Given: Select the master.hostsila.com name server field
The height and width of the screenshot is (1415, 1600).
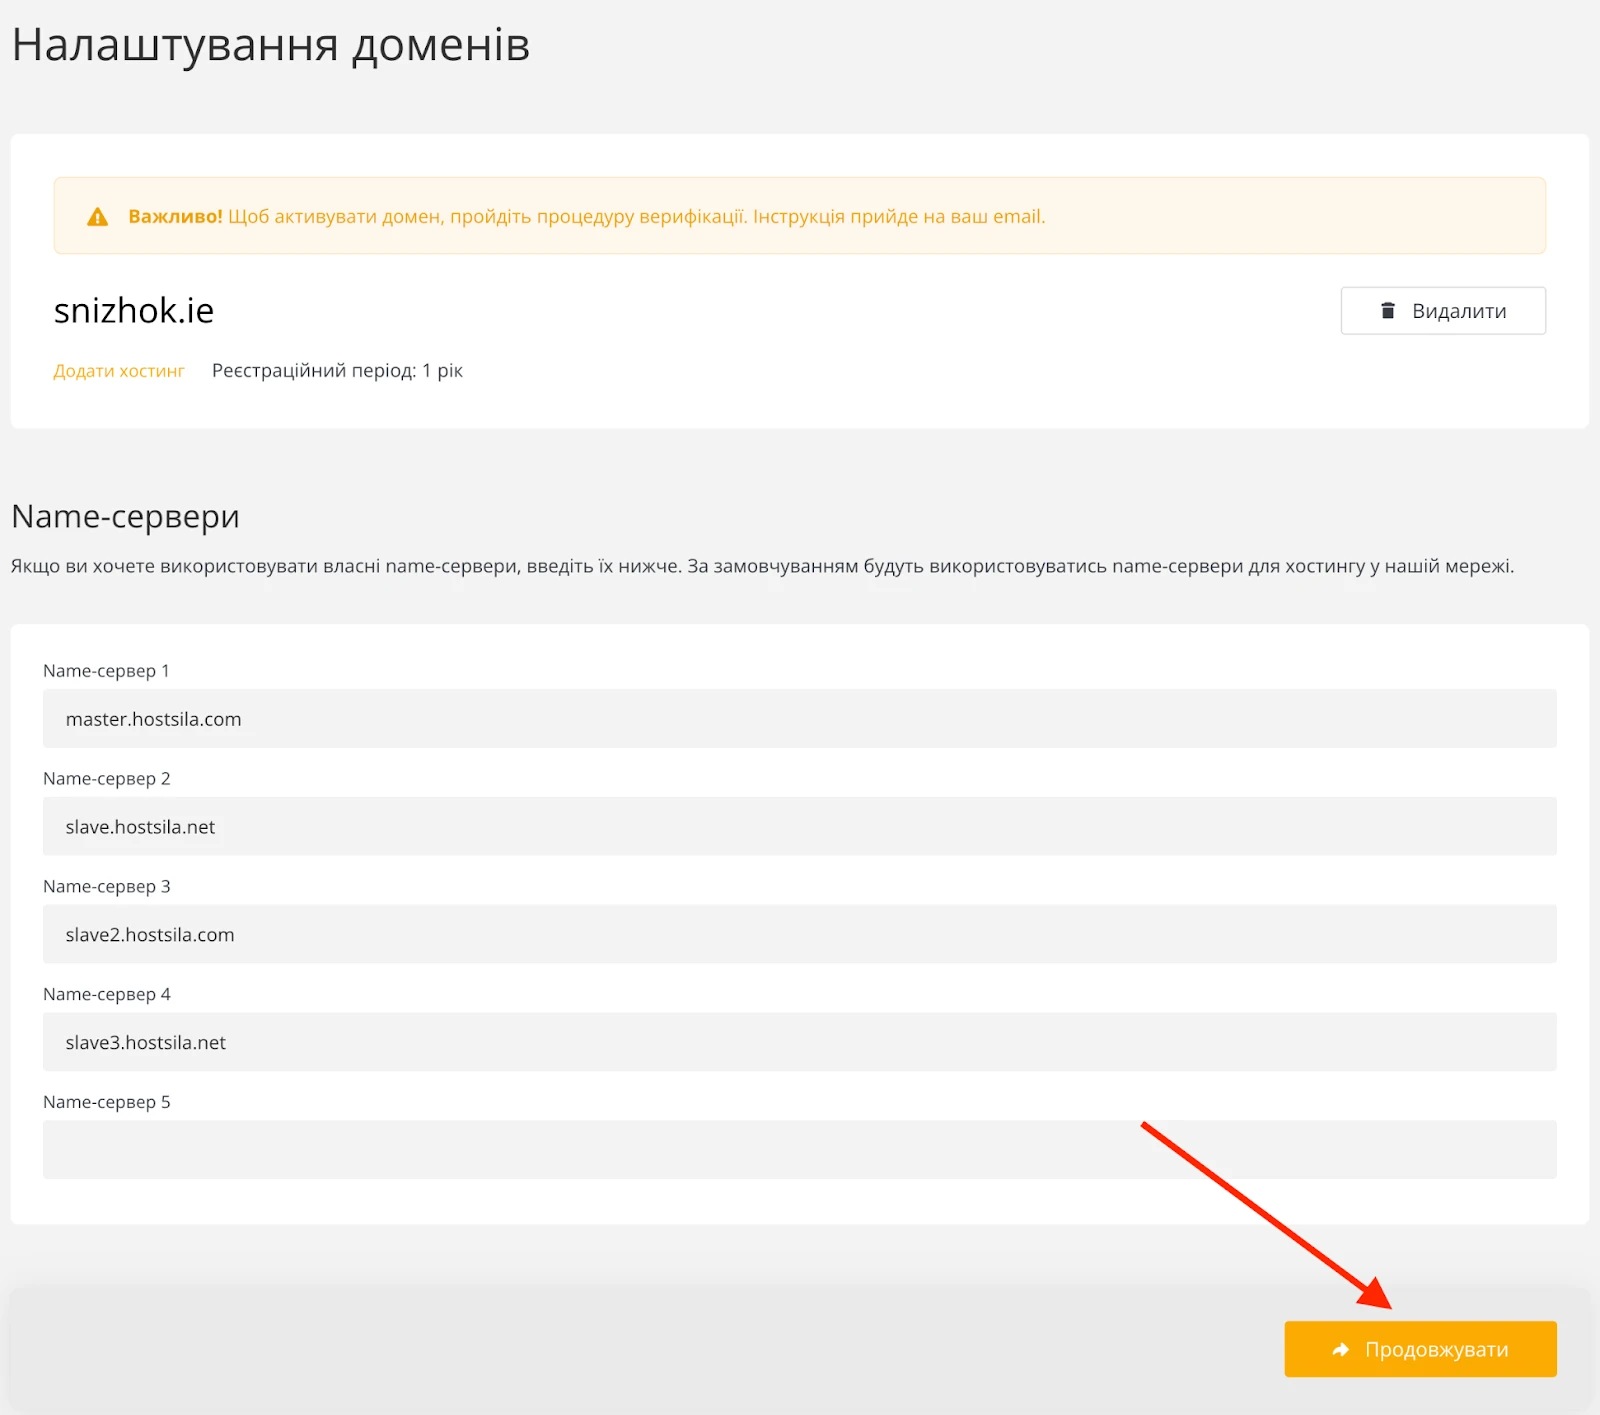Looking at the screenshot, I should point(800,719).
